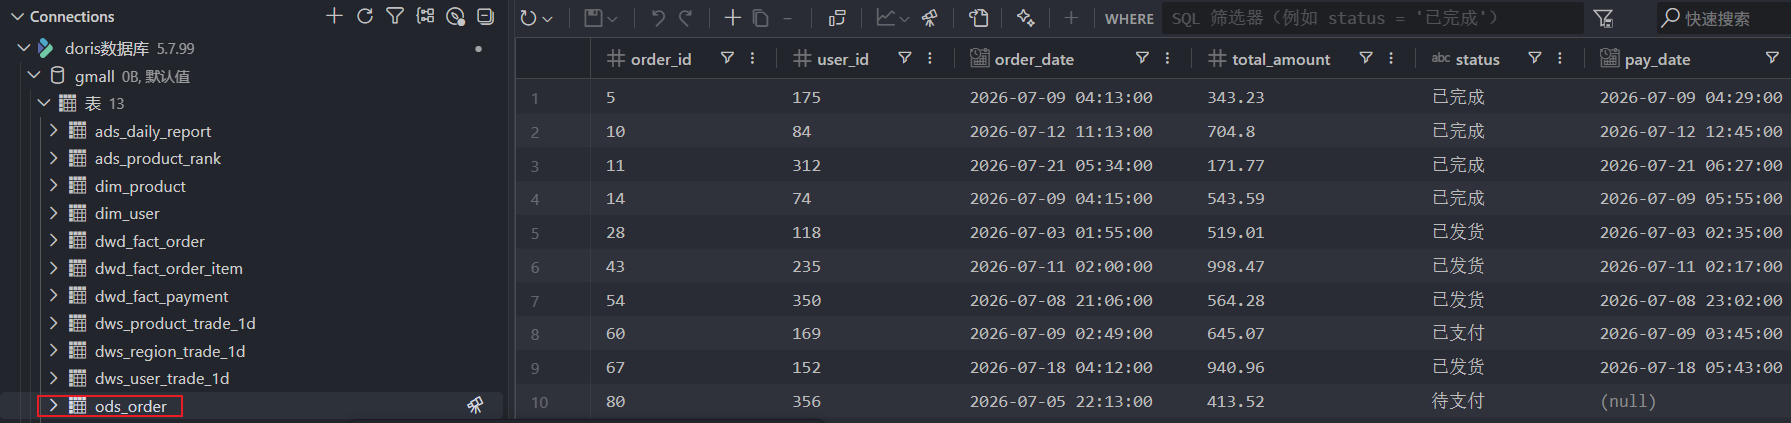Sort by total_amount column header

1281,59
